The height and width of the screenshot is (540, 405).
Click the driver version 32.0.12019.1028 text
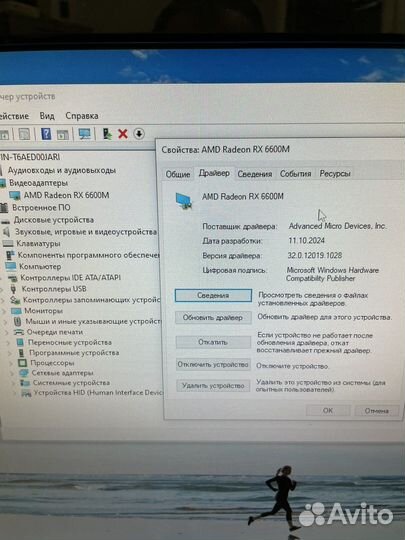[x=315, y=255]
